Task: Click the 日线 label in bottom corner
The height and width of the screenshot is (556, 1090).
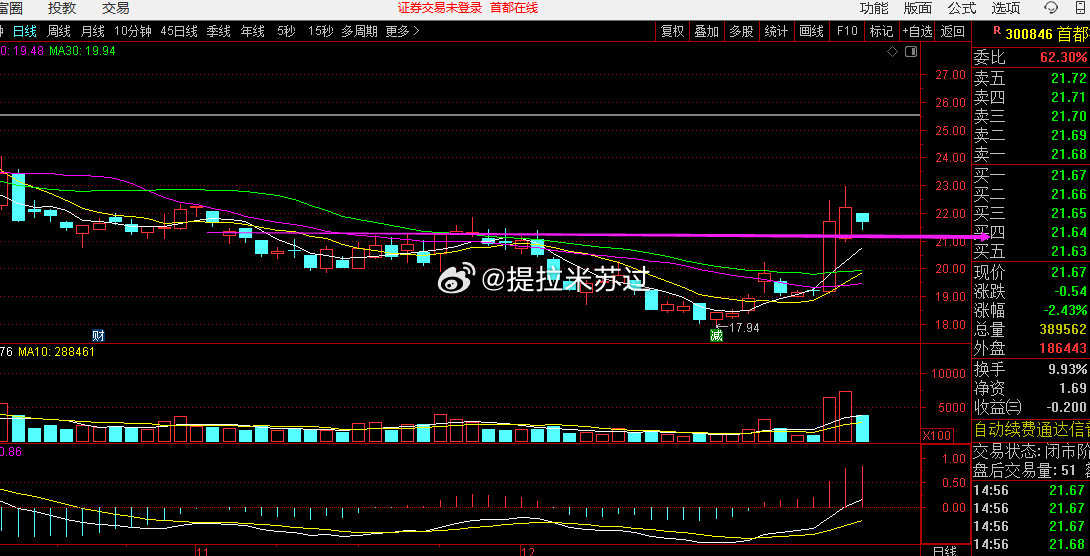Action: (x=945, y=551)
